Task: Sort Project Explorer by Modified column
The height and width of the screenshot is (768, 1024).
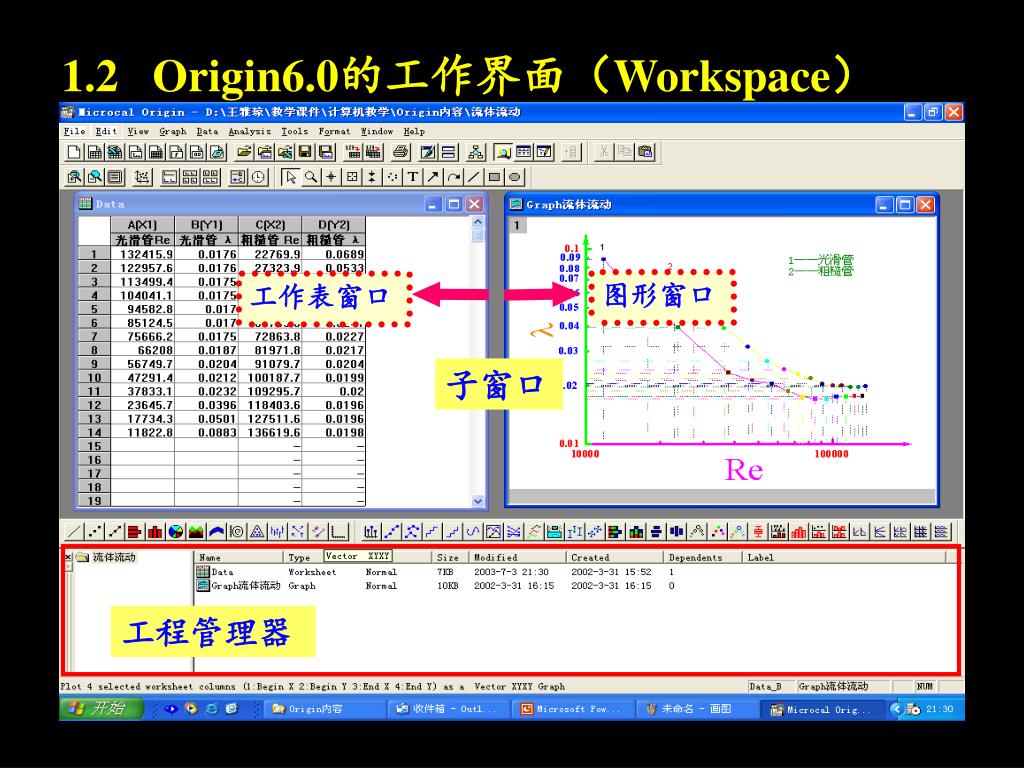Action: pyautogui.click(x=517, y=558)
